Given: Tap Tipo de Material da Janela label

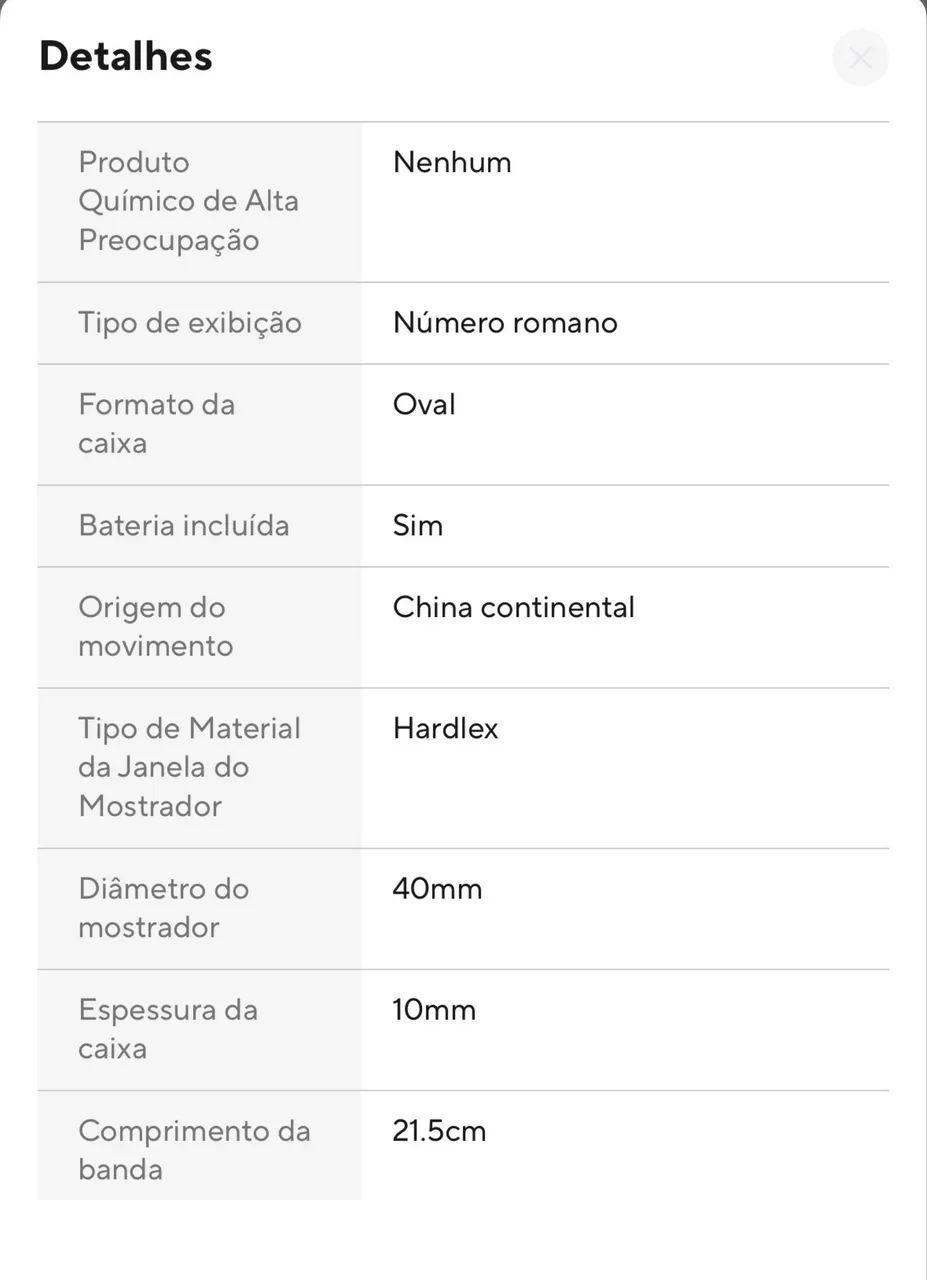Looking at the screenshot, I should 190,767.
